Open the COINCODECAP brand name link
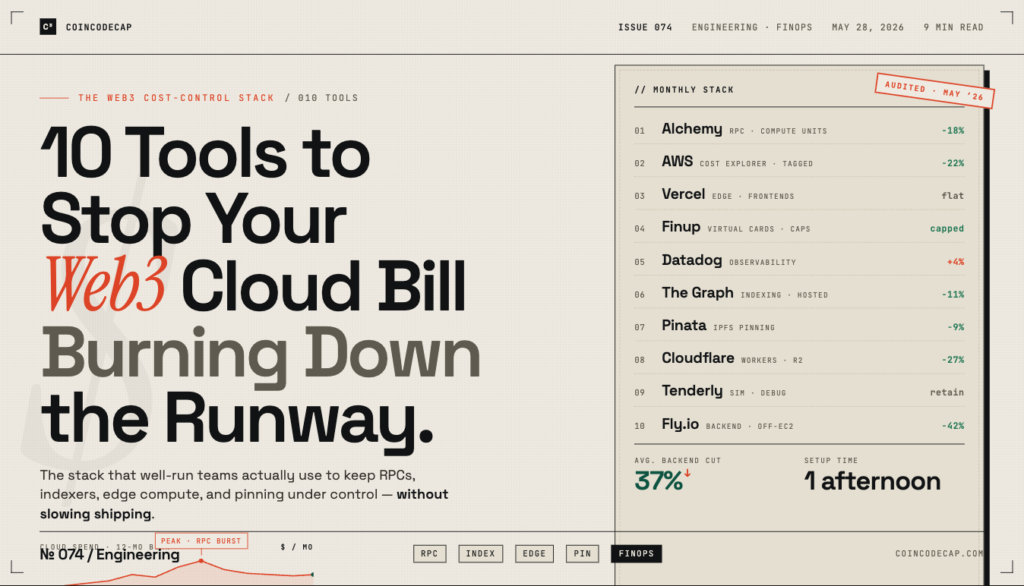Image resolution: width=1024 pixels, height=586 pixels. (99, 27)
